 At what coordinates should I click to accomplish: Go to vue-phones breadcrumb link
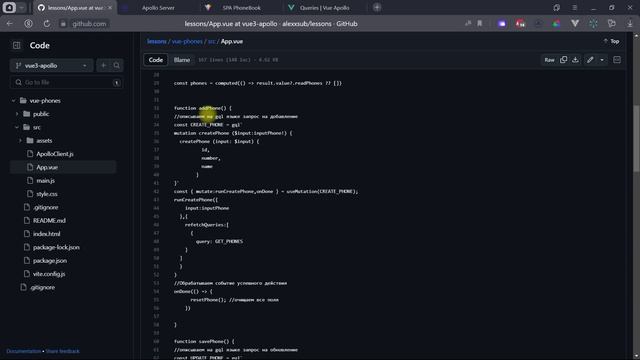[x=187, y=41]
